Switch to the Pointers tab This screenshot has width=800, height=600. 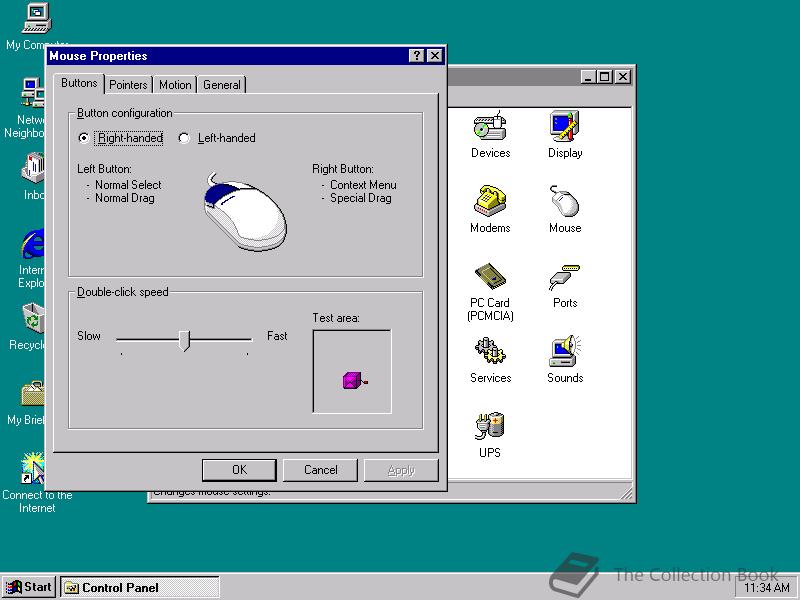pos(128,85)
